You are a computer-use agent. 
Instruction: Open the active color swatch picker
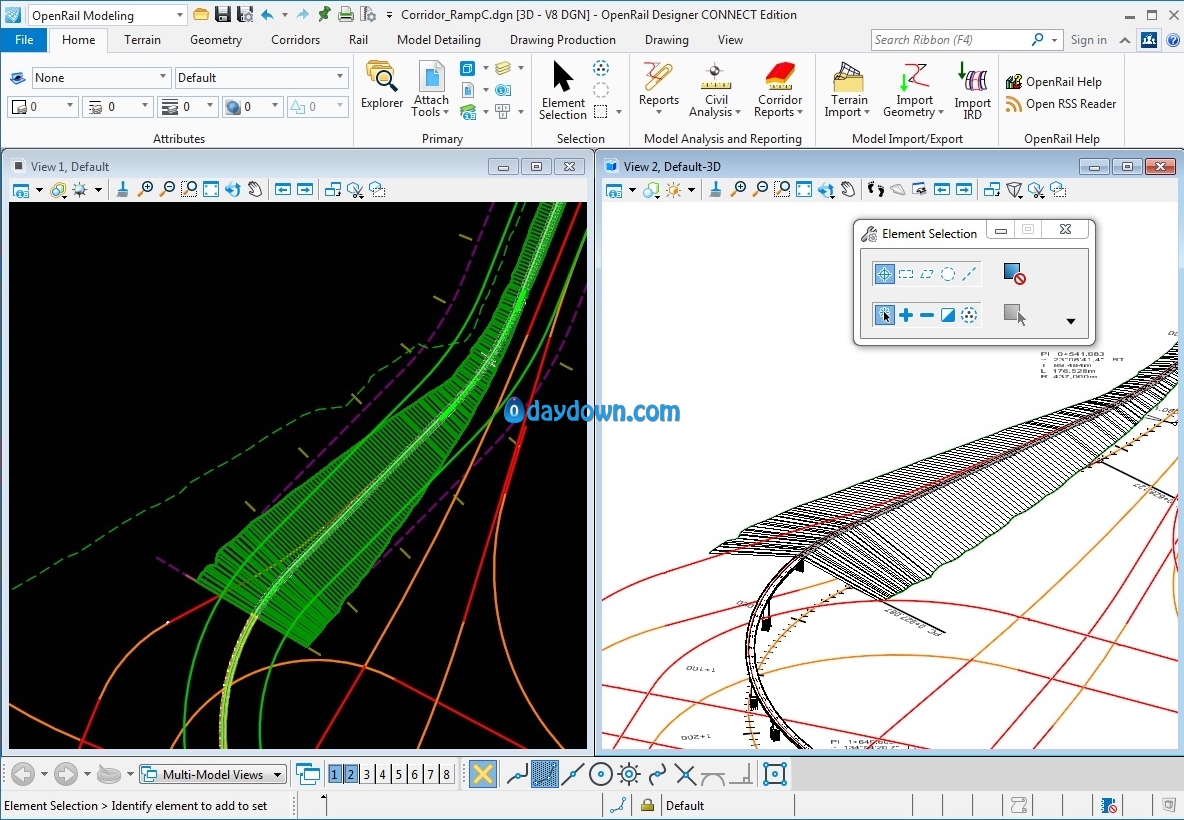click(43, 107)
